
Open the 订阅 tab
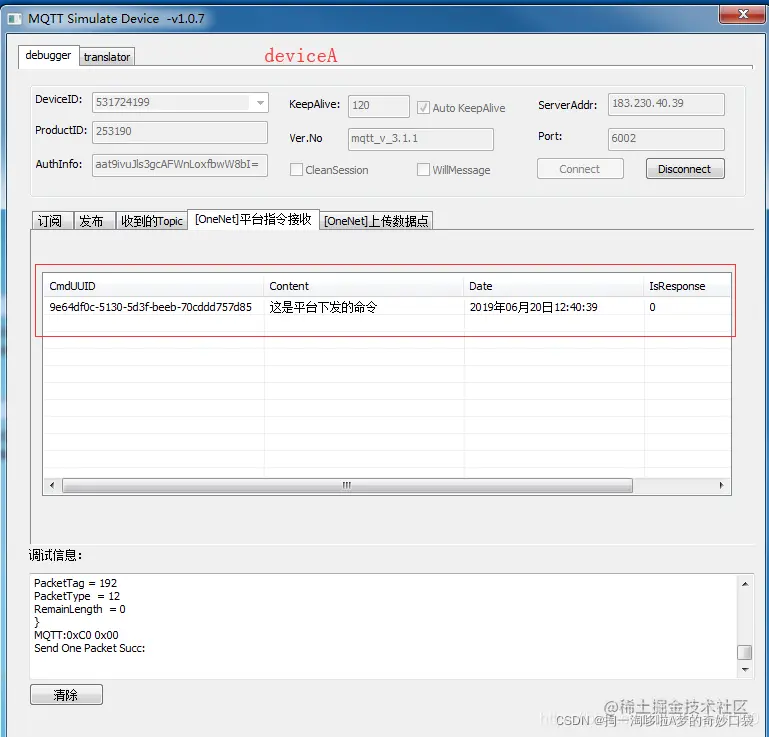pyautogui.click(x=51, y=221)
